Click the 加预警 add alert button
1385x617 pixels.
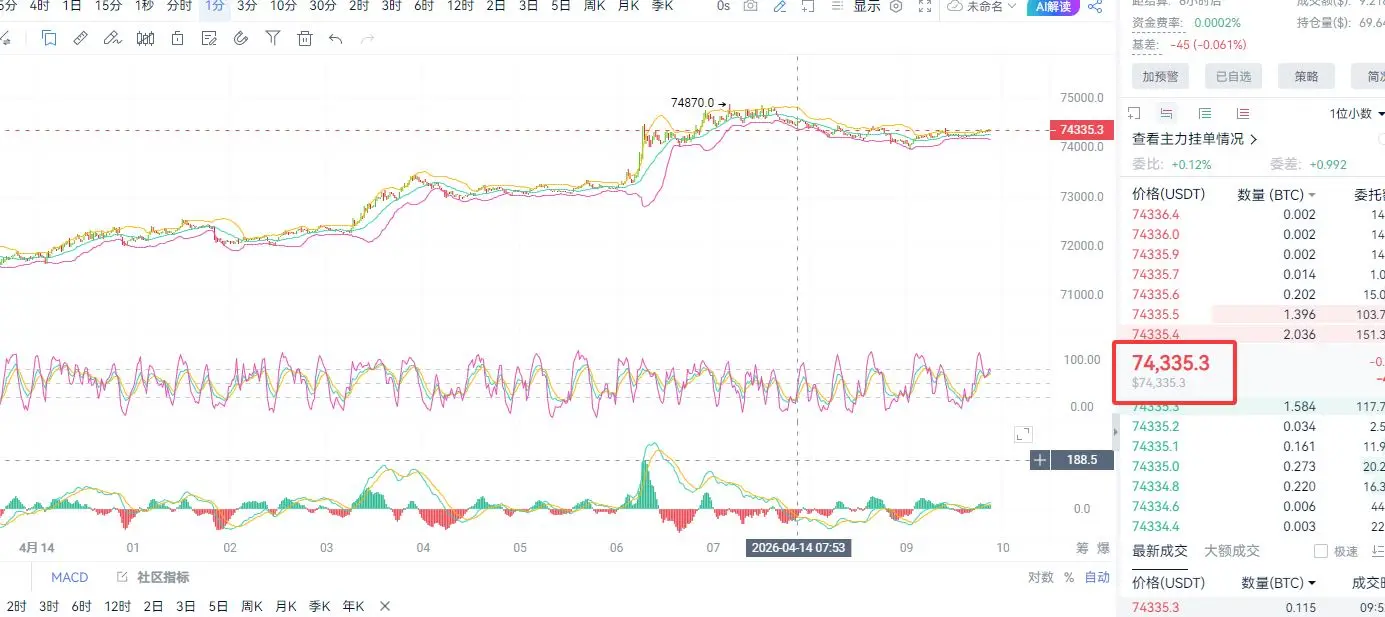[1160, 76]
